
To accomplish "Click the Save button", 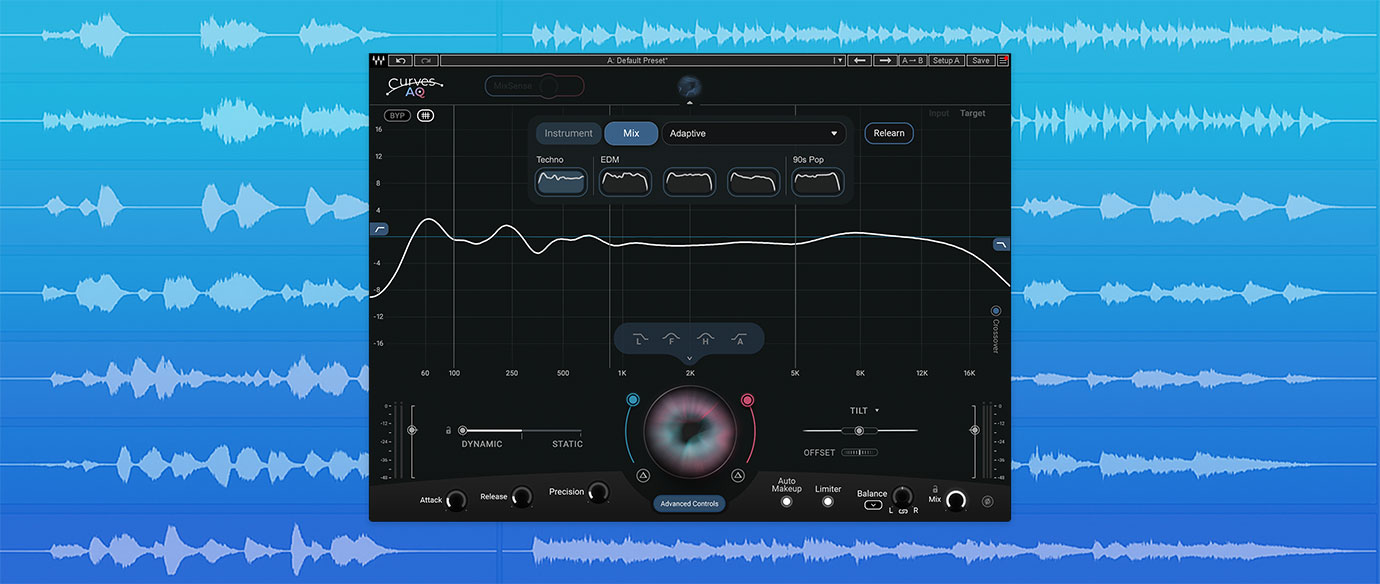I will click(980, 61).
